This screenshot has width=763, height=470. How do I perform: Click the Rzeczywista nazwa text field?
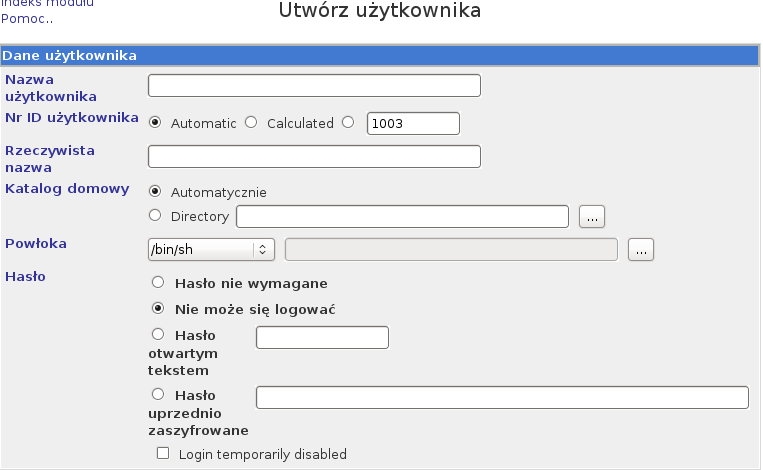[x=314, y=157]
